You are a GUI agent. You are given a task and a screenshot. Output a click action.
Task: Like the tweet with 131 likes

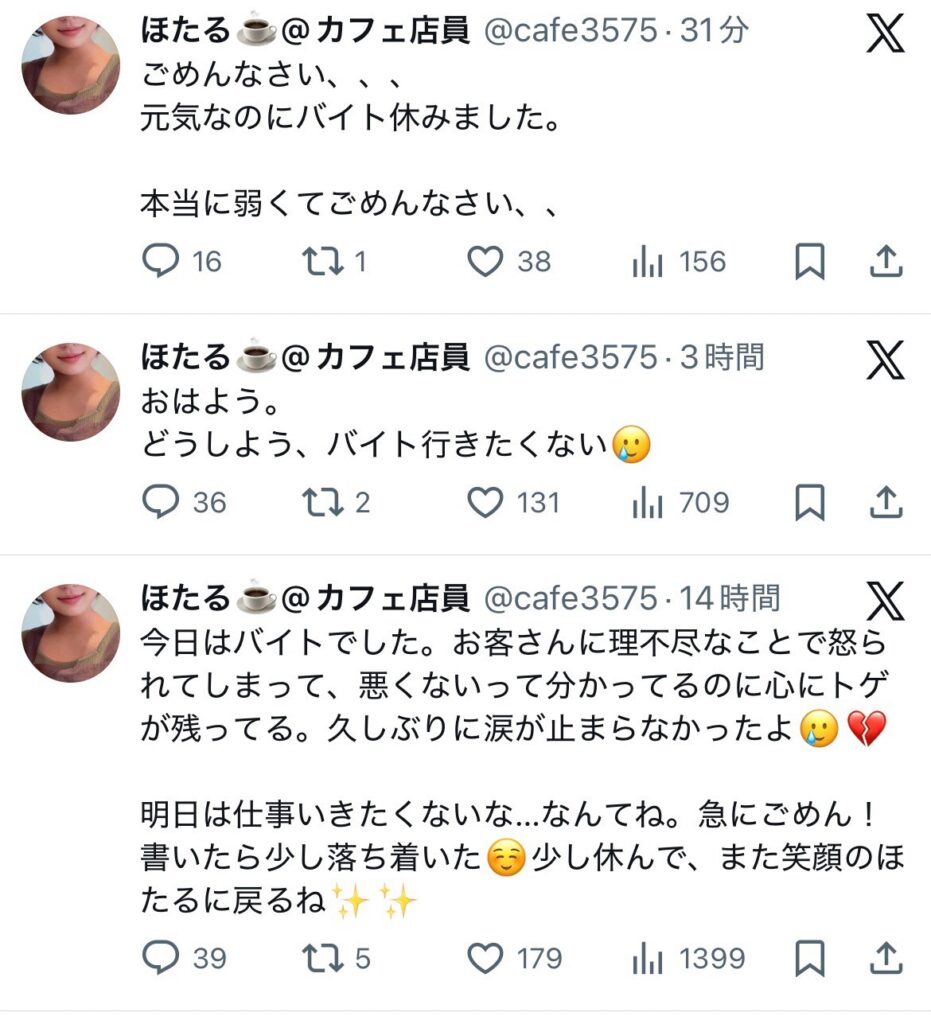pos(486,502)
